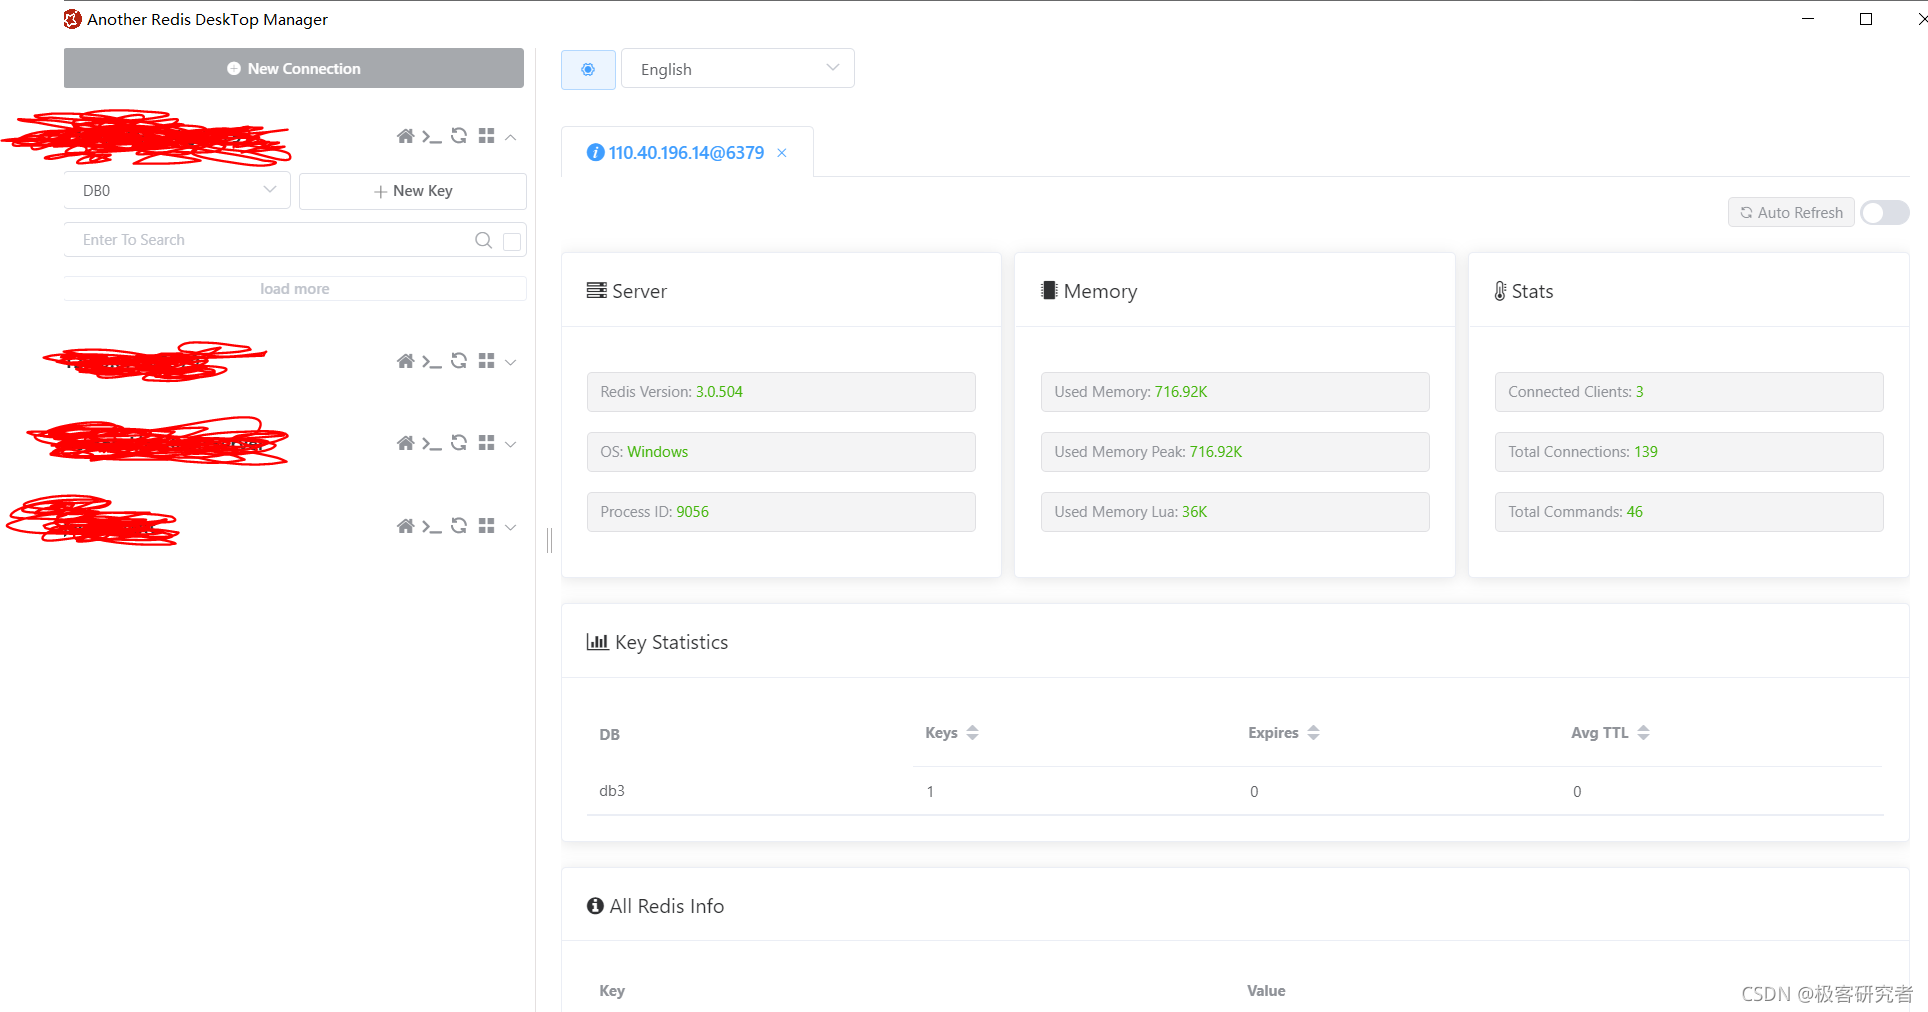The width and height of the screenshot is (1928, 1012).
Task: Open console for first connection
Action: [x=431, y=136]
